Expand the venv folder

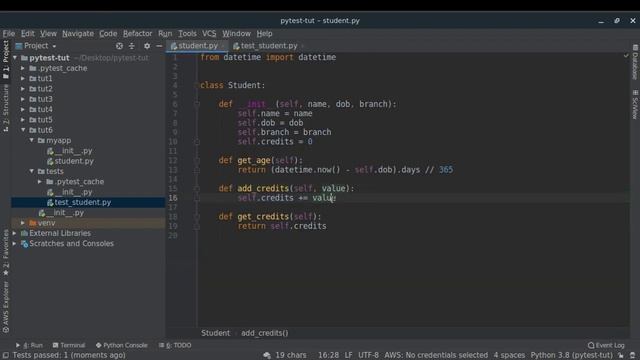click(23, 223)
